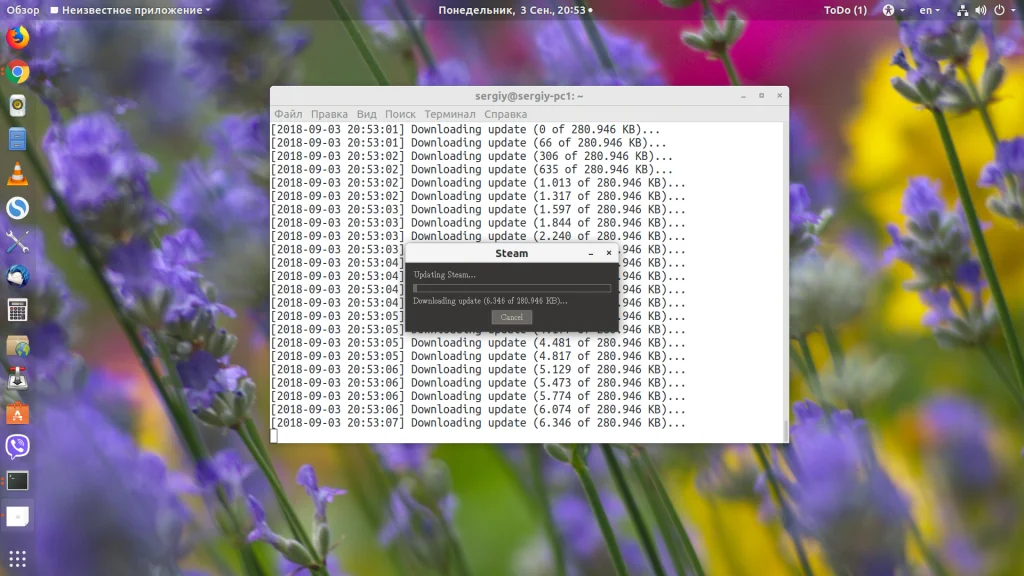Open VLC media player in dock

coord(18,174)
